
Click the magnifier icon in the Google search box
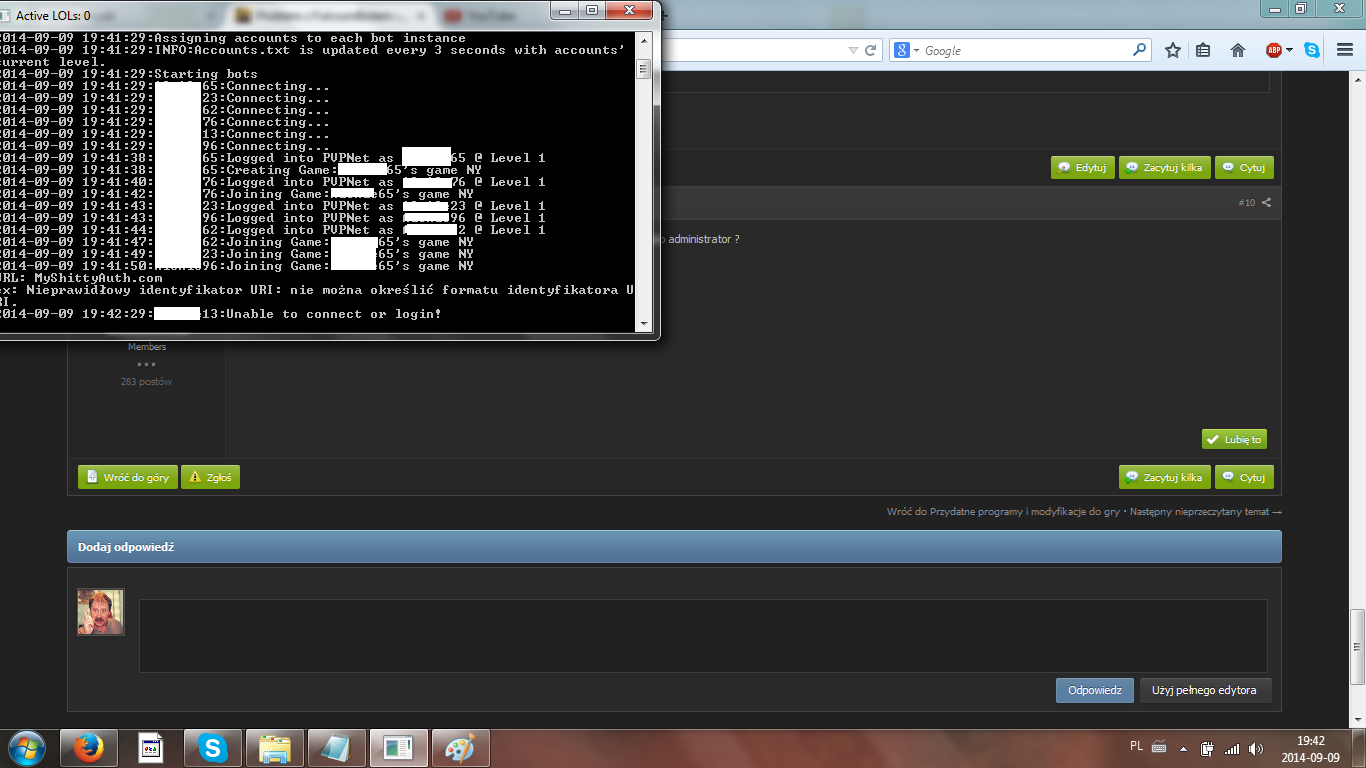click(x=1139, y=50)
